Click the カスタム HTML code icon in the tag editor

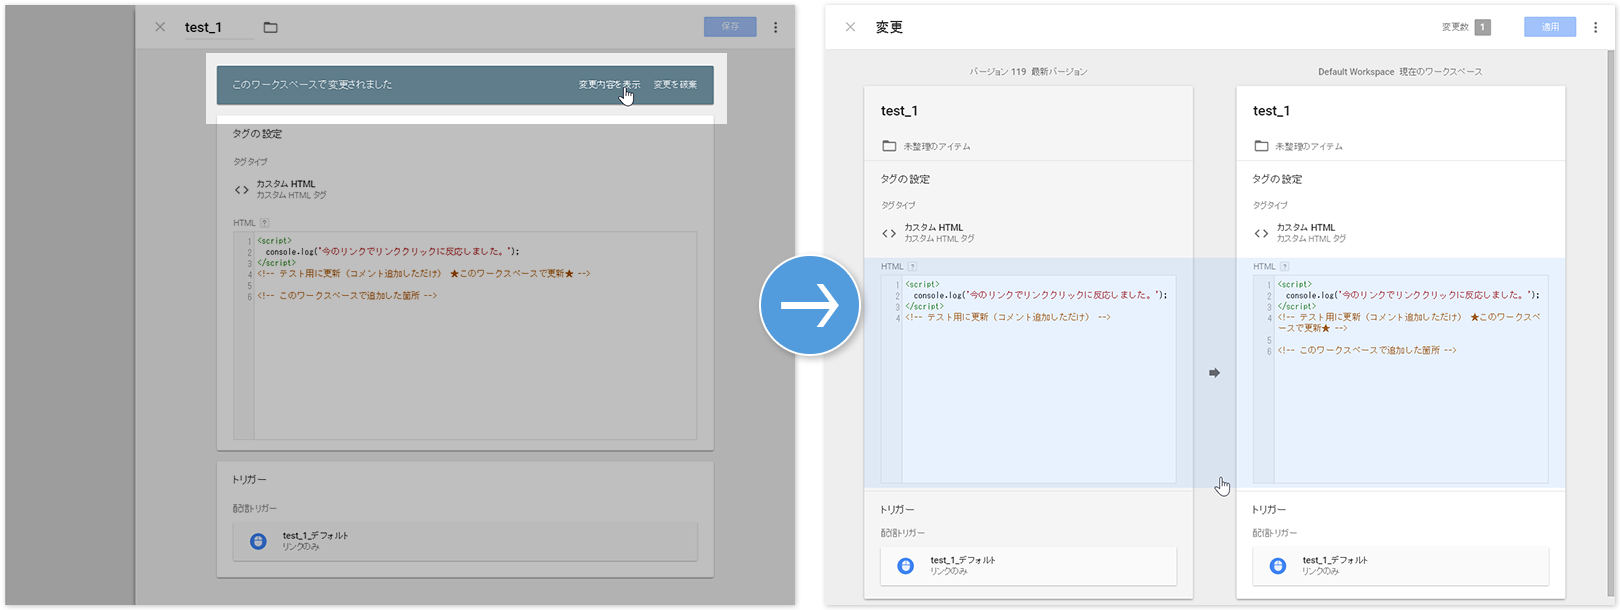241,189
